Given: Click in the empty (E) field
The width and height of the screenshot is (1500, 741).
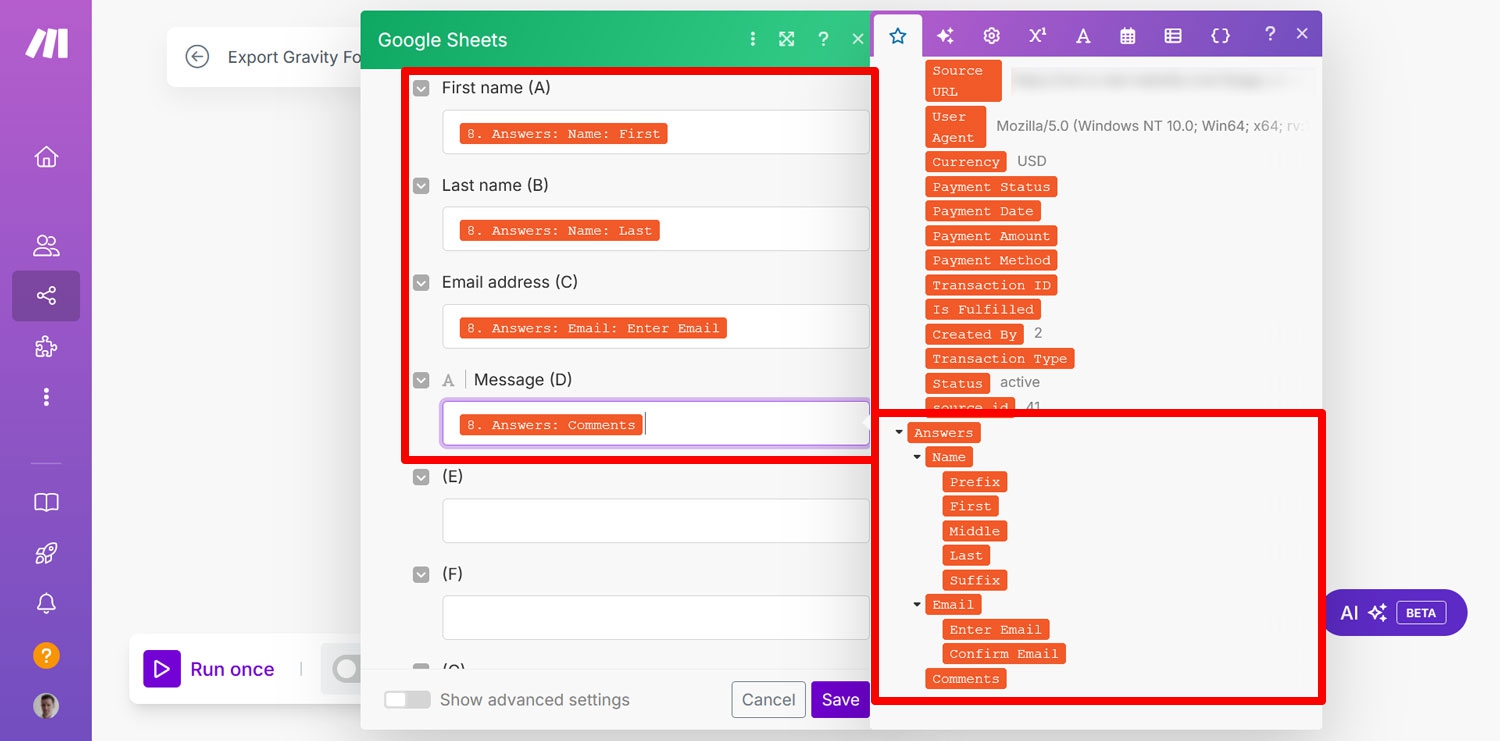Looking at the screenshot, I should coord(656,521).
